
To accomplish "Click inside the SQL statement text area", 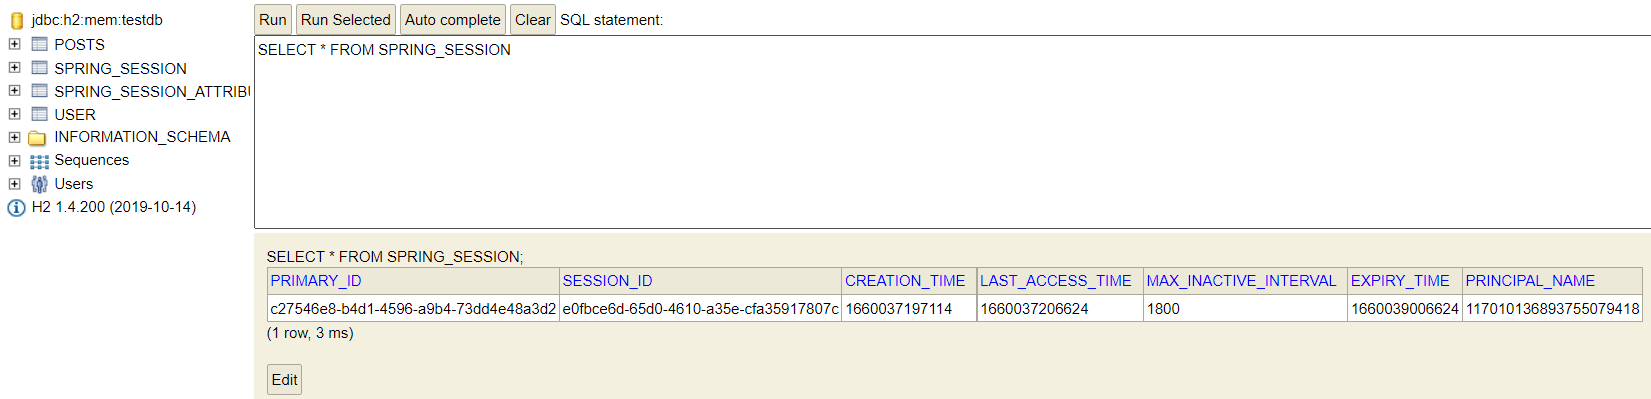I will tap(952, 132).
